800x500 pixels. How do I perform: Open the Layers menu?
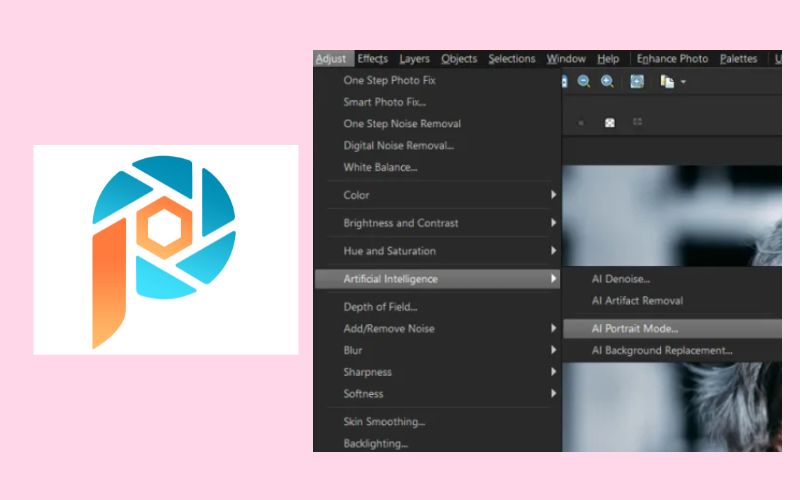[x=414, y=59]
